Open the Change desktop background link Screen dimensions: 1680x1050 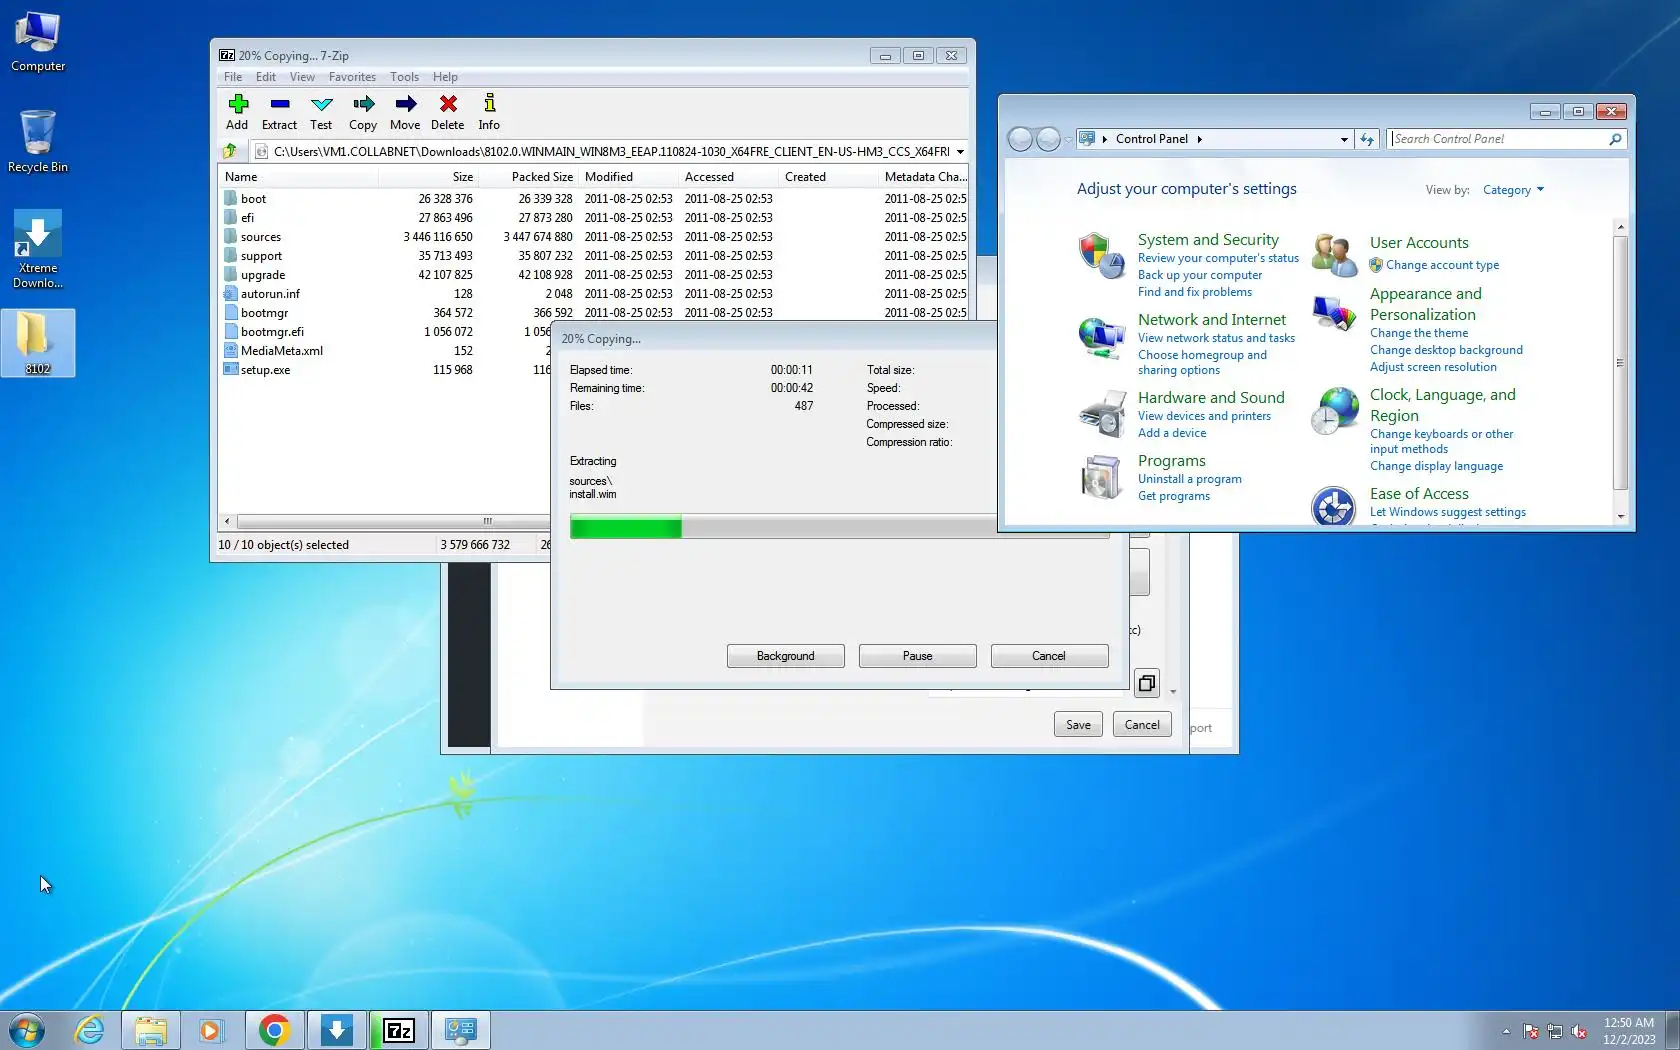click(1446, 350)
